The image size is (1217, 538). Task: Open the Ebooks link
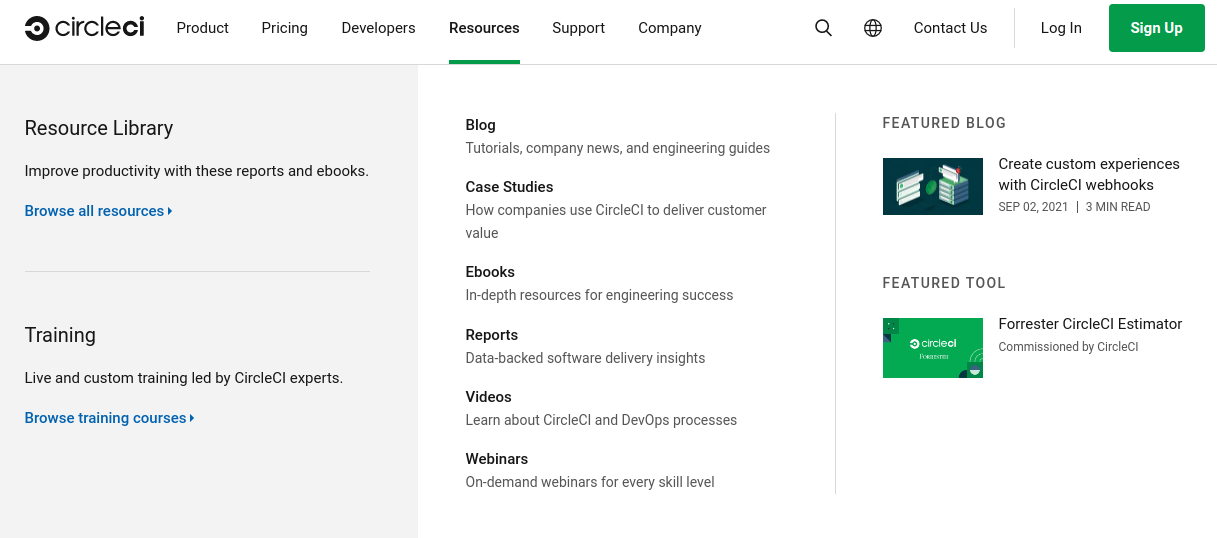pyautogui.click(x=490, y=272)
